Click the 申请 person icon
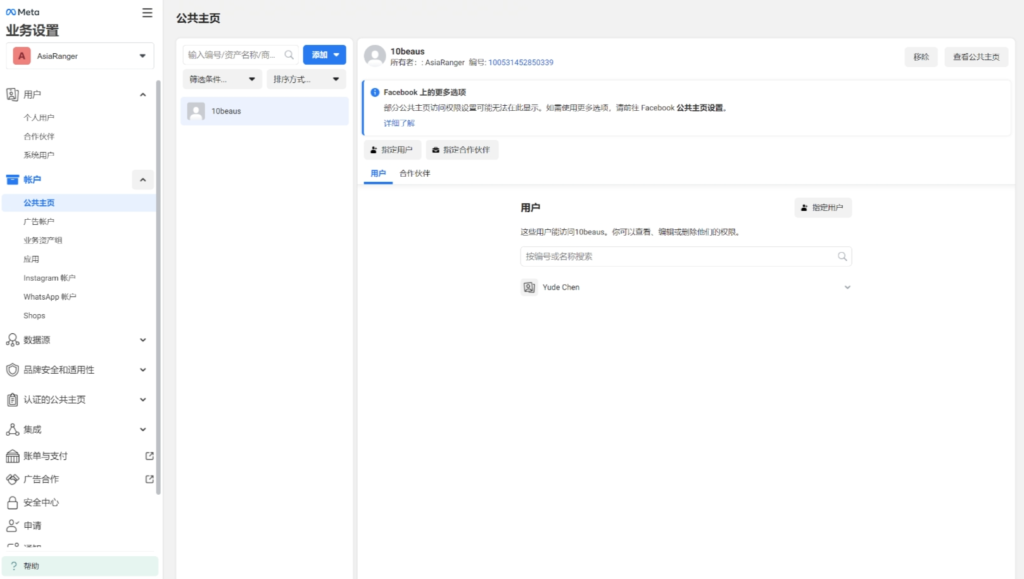Viewport: 1024px width, 579px height. coord(12,525)
